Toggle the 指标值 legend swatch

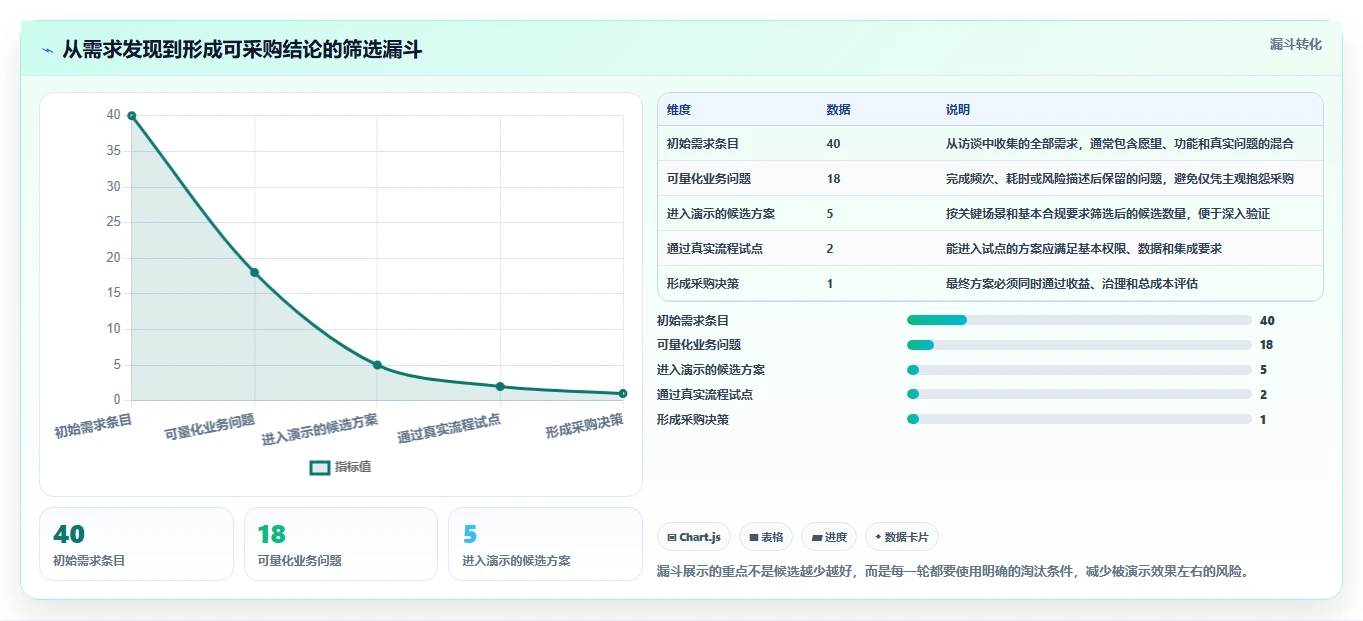(x=320, y=467)
